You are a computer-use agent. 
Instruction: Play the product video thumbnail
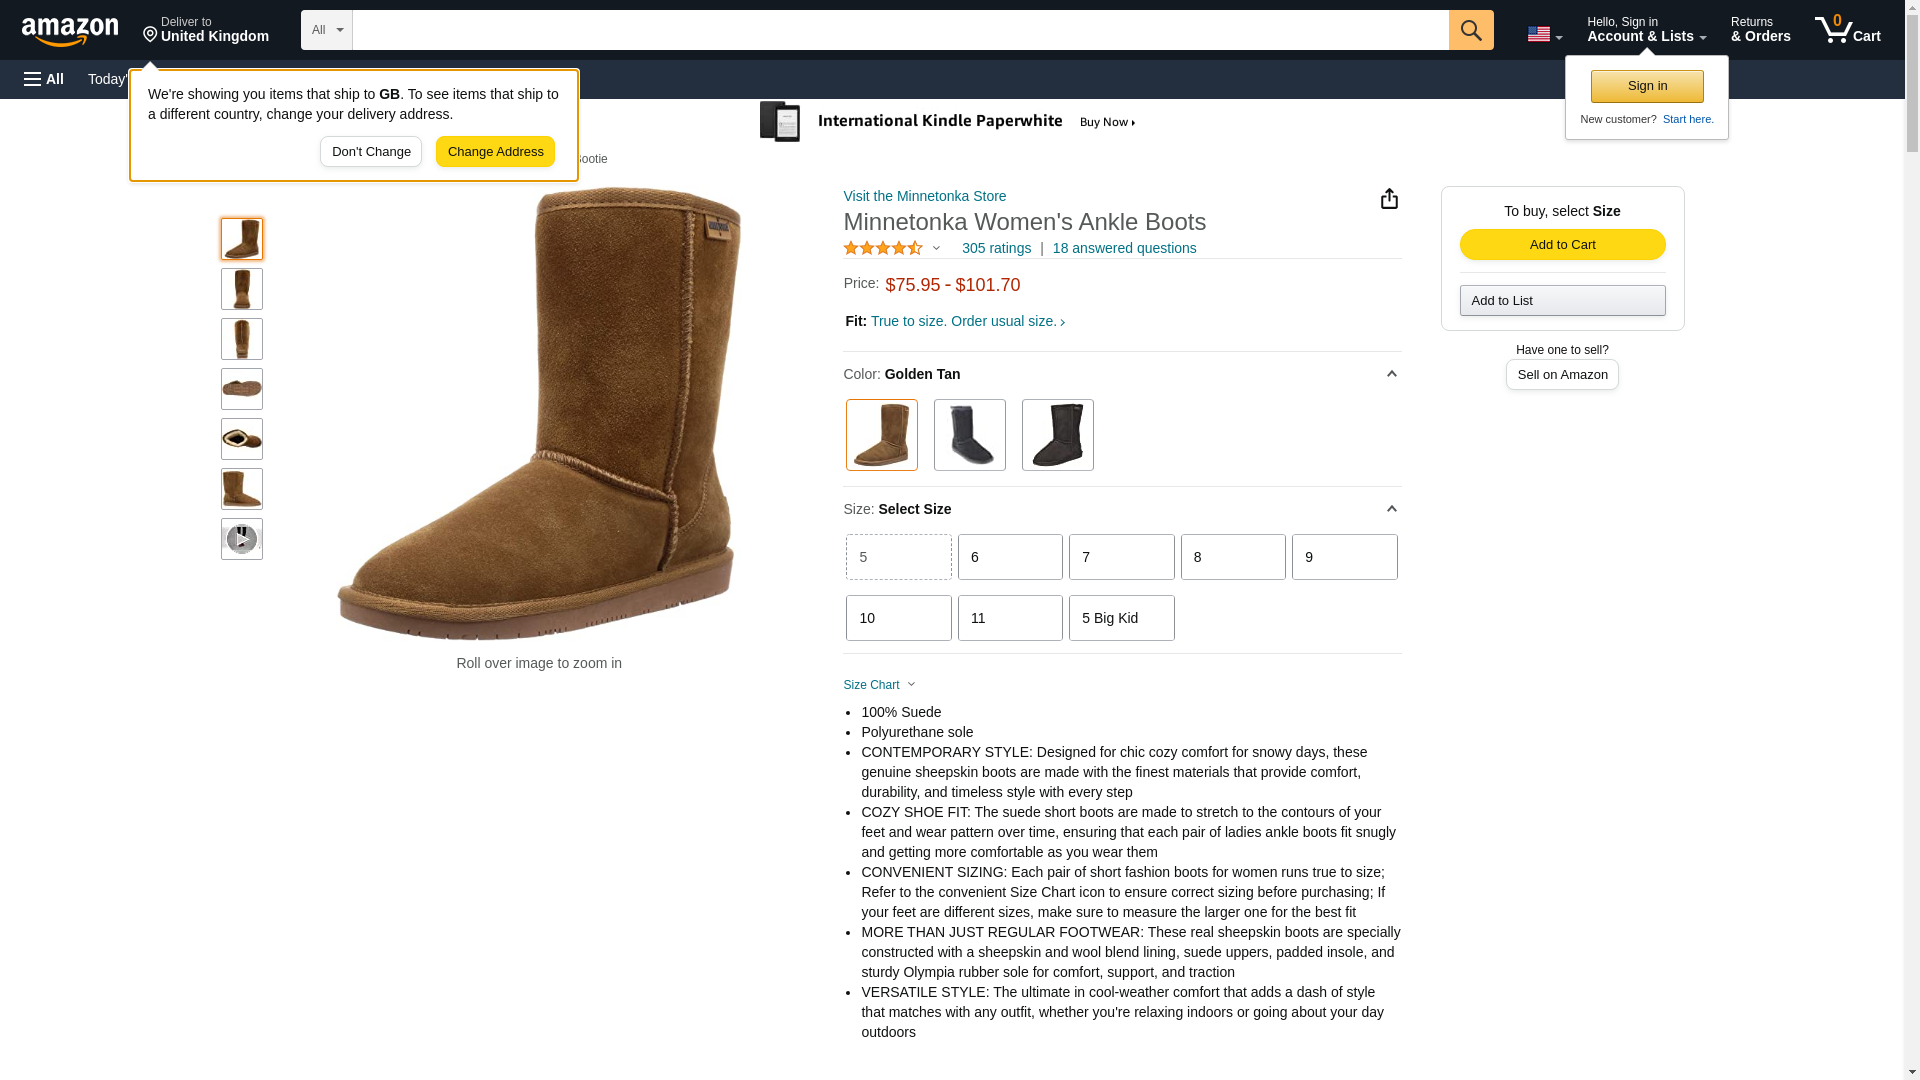(x=241, y=539)
